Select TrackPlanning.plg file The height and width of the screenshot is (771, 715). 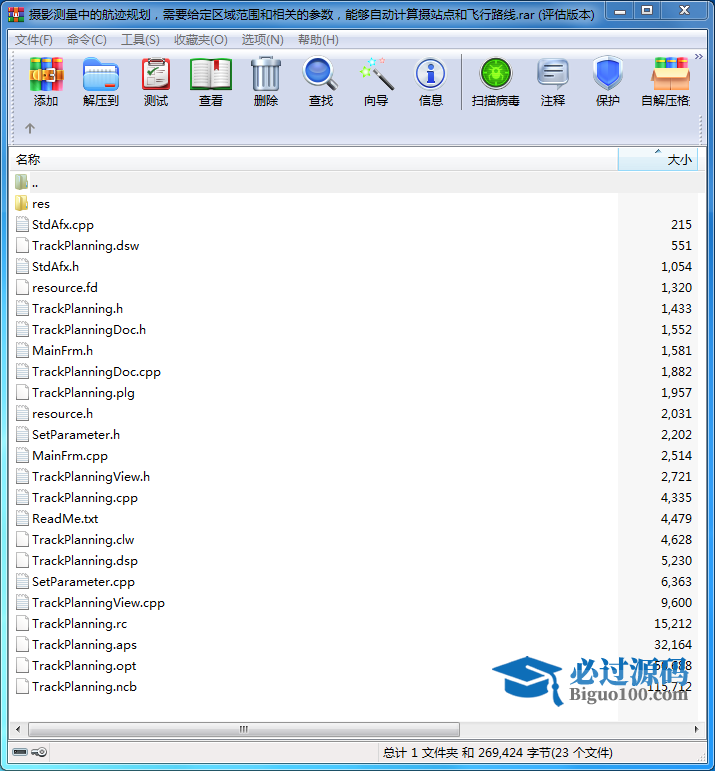click(x=84, y=393)
